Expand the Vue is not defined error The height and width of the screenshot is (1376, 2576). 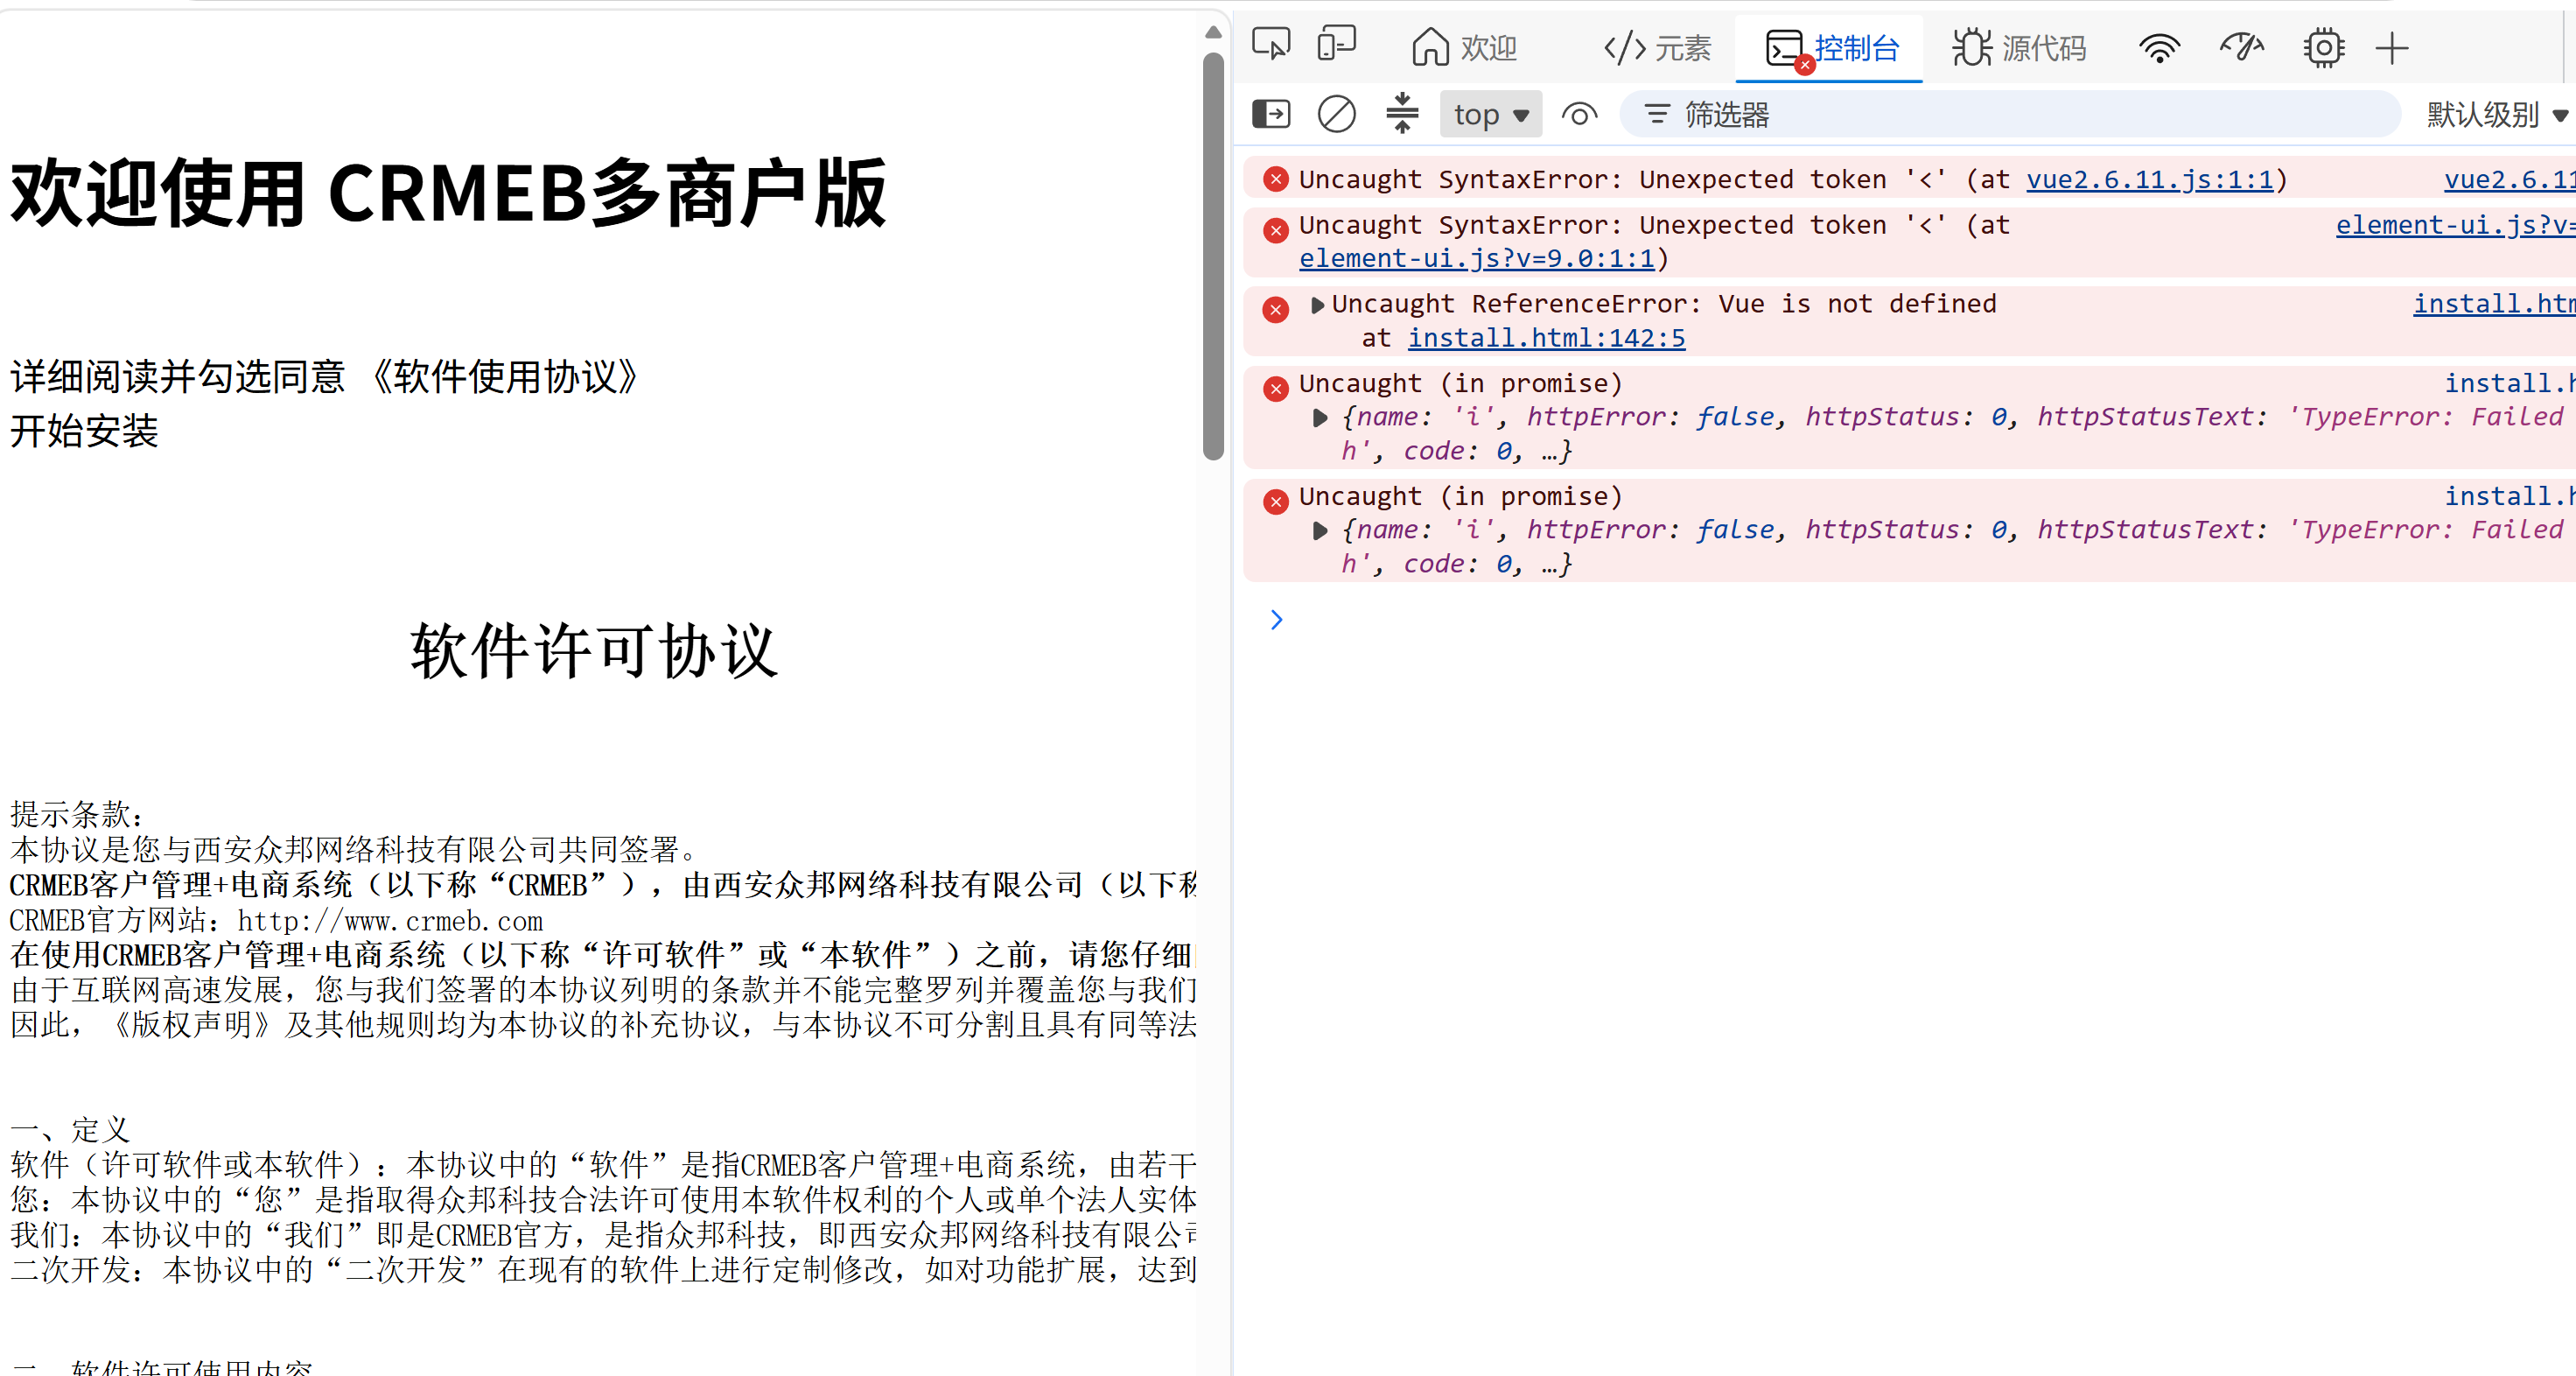click(x=1317, y=305)
